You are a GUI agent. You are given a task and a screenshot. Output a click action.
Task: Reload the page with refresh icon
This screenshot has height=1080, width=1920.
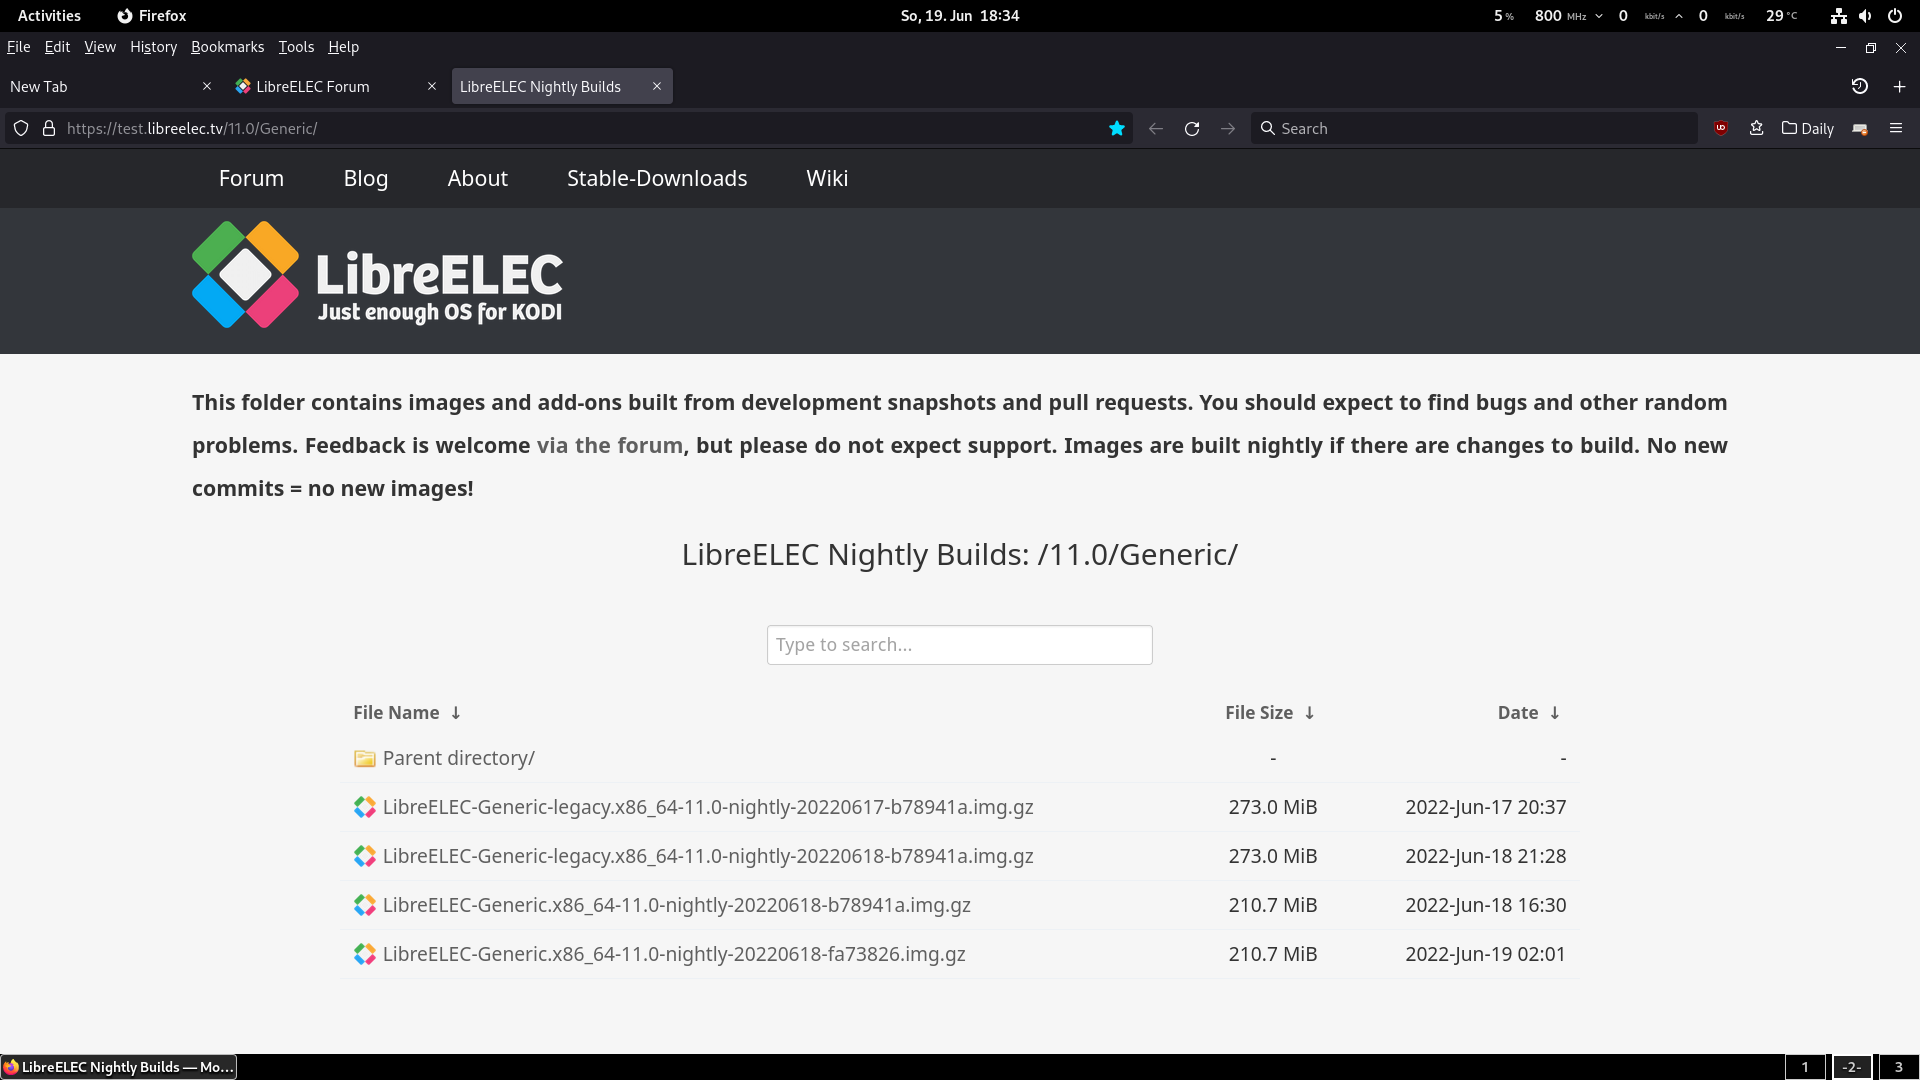pos(1192,128)
